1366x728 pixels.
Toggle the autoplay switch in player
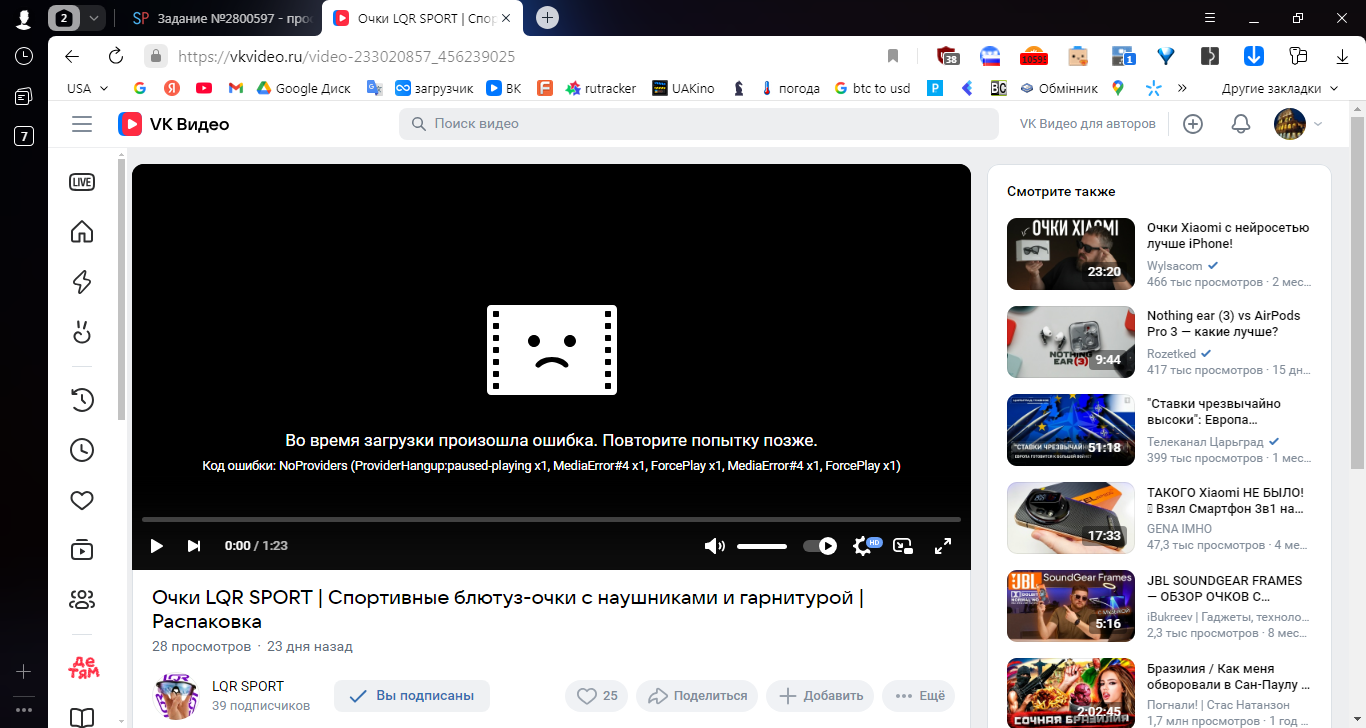[x=820, y=546]
